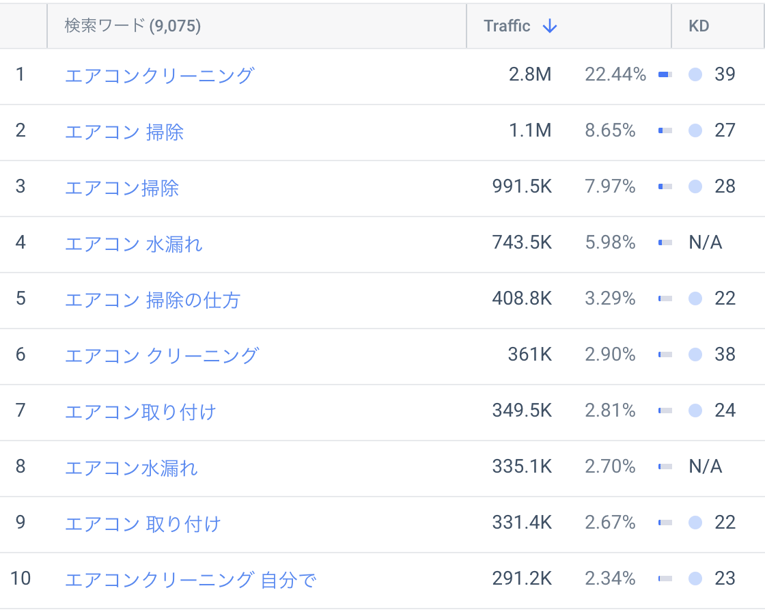Open the エアコンクリーニング 自分で keyword
Viewport: 765px width, 612px height.
tap(190, 579)
